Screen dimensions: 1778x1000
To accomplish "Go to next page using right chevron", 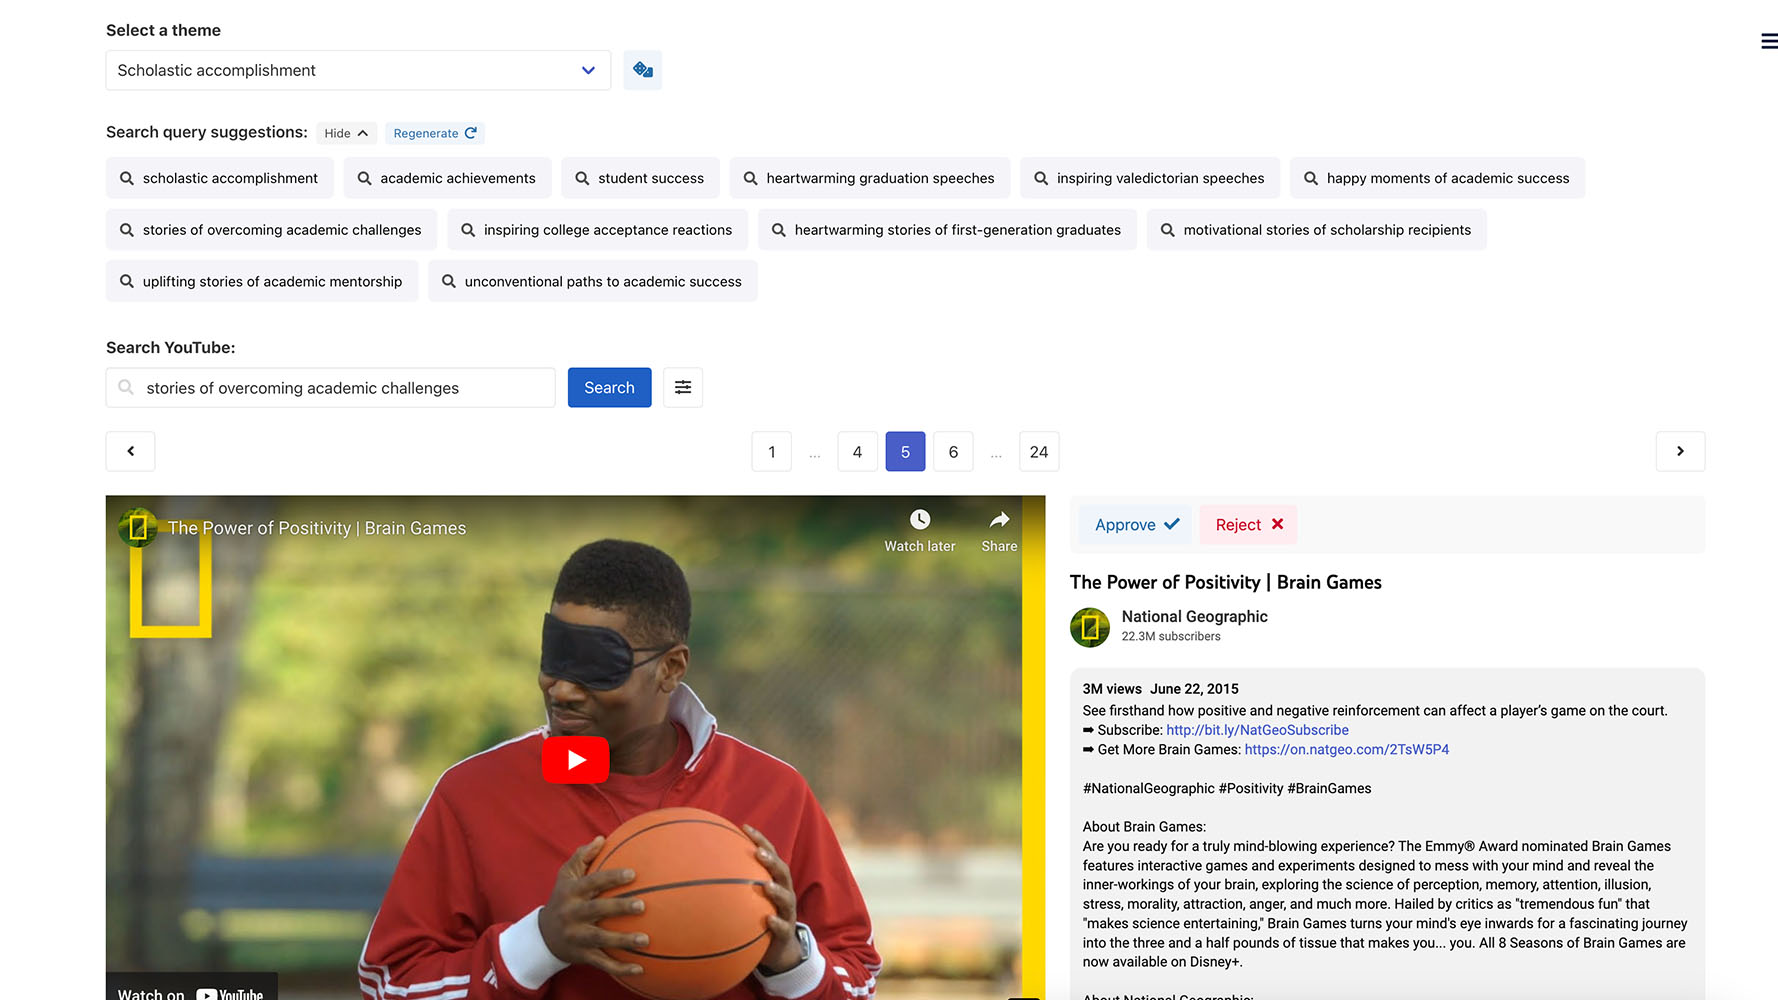I will click(1680, 452).
